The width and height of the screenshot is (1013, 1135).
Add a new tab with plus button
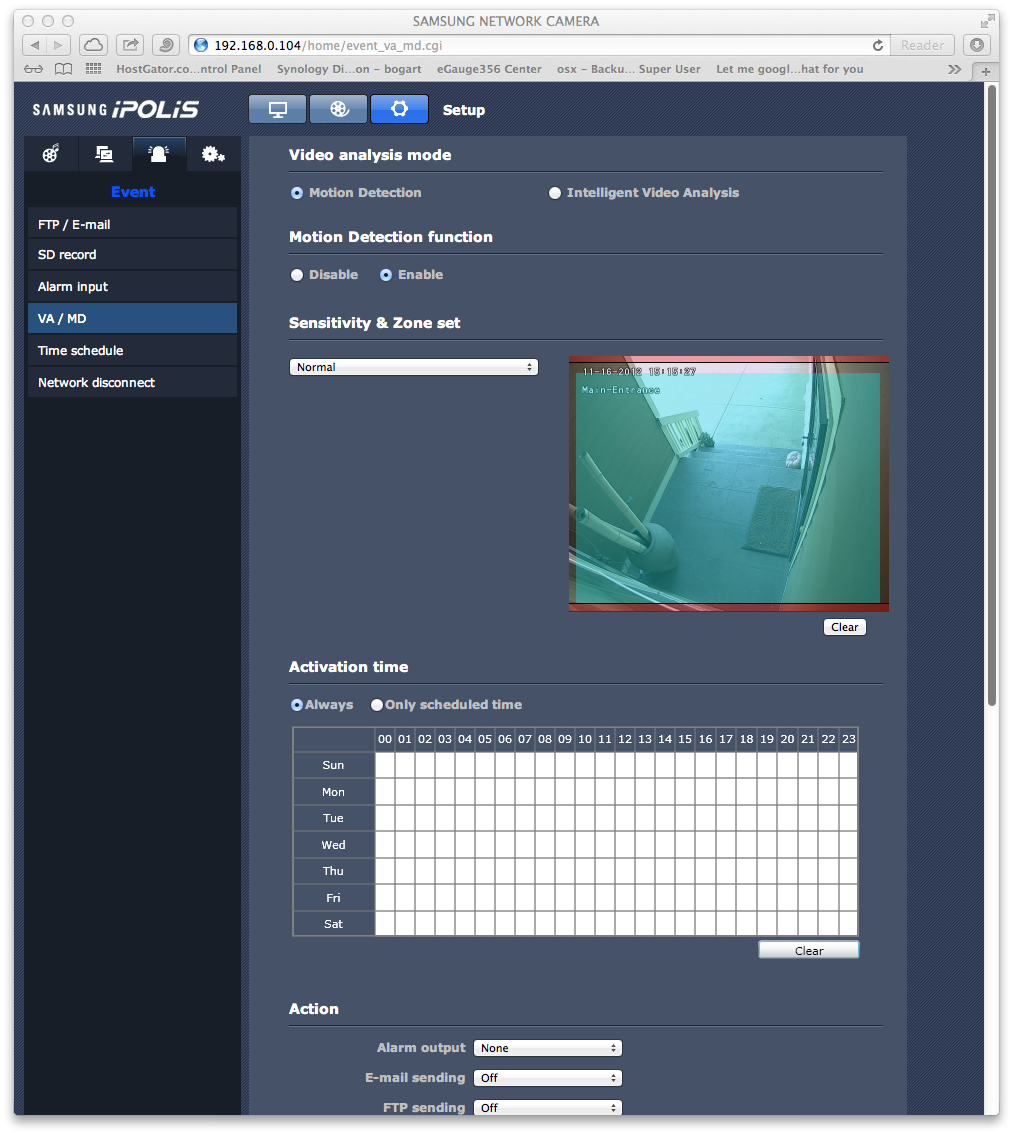pyautogui.click(x=985, y=71)
